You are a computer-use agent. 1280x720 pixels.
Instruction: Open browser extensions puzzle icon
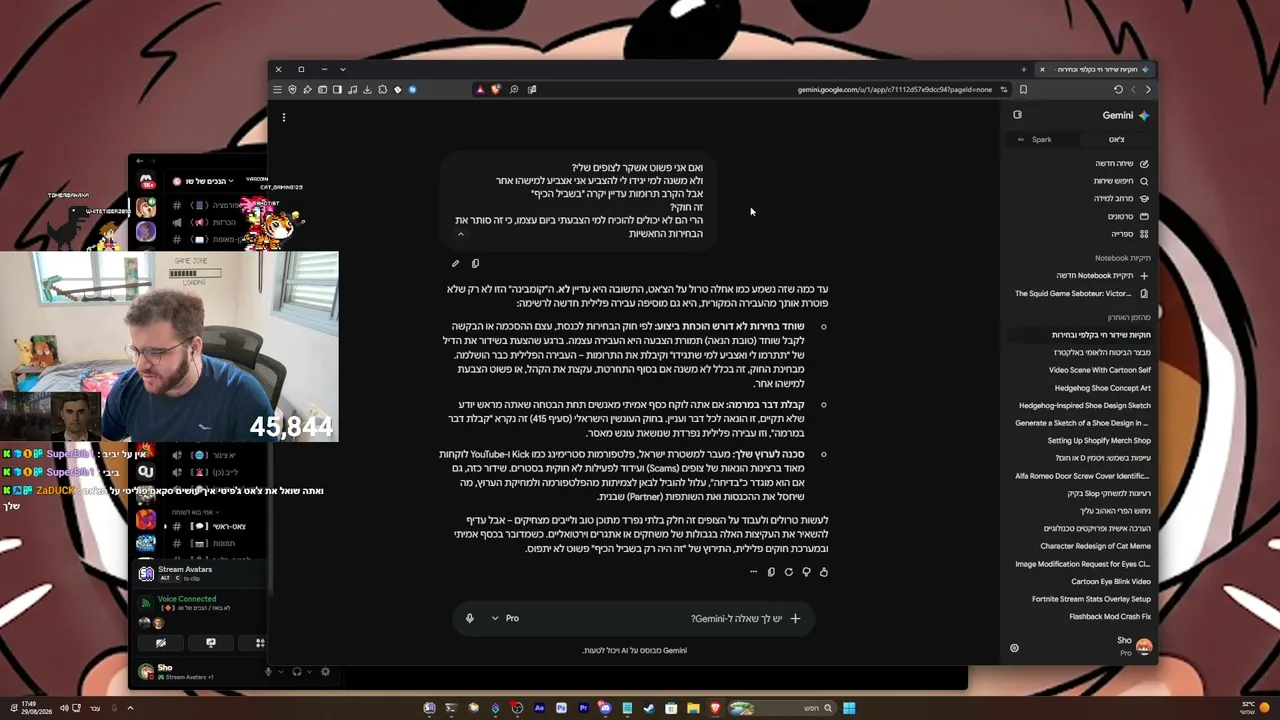click(382, 89)
